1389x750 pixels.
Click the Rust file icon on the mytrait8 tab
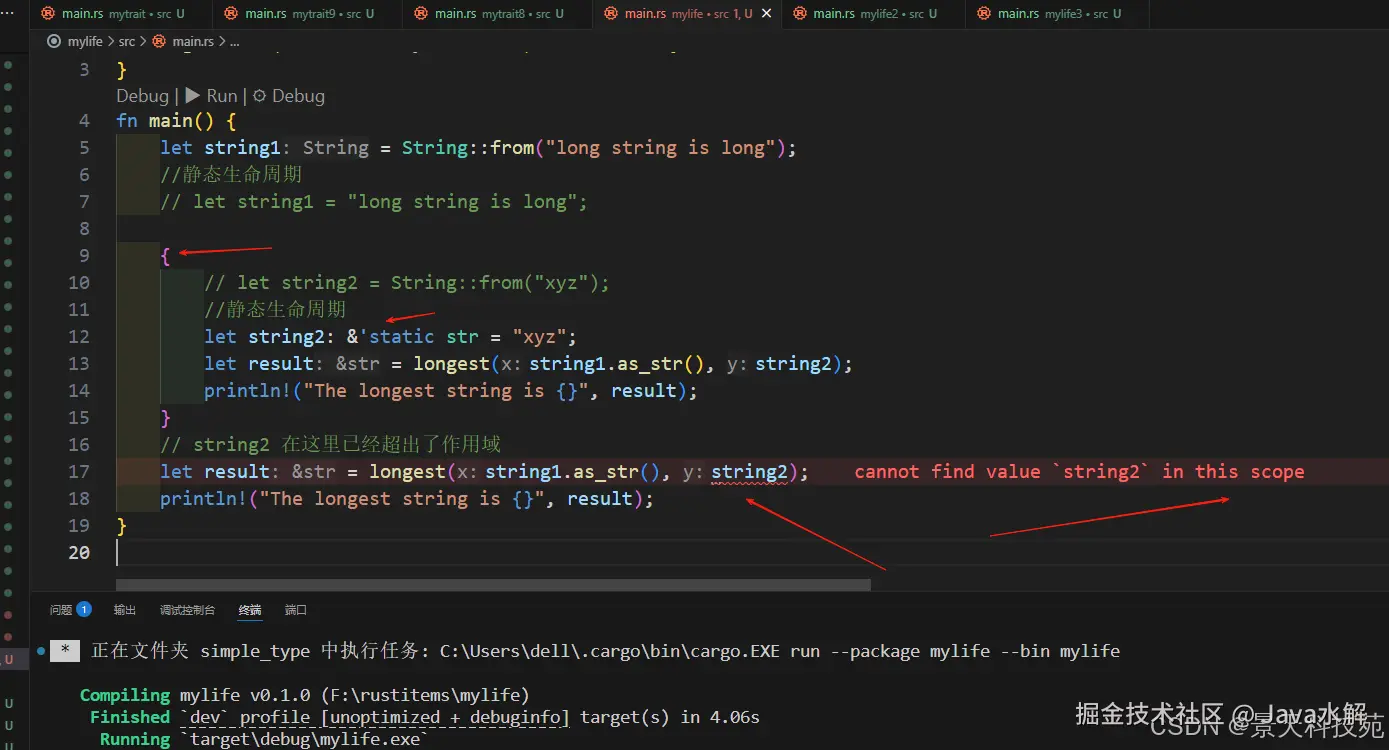[421, 14]
